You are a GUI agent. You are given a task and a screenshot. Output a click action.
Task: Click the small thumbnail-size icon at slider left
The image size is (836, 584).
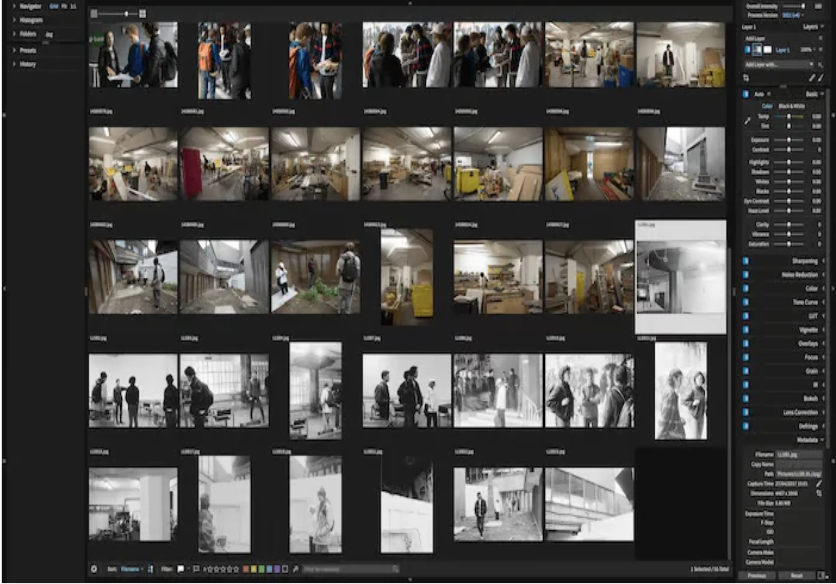[x=94, y=13]
